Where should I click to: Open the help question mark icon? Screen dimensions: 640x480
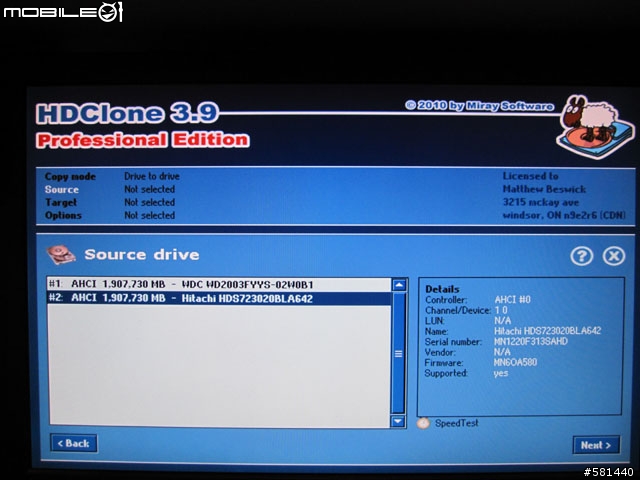581,256
